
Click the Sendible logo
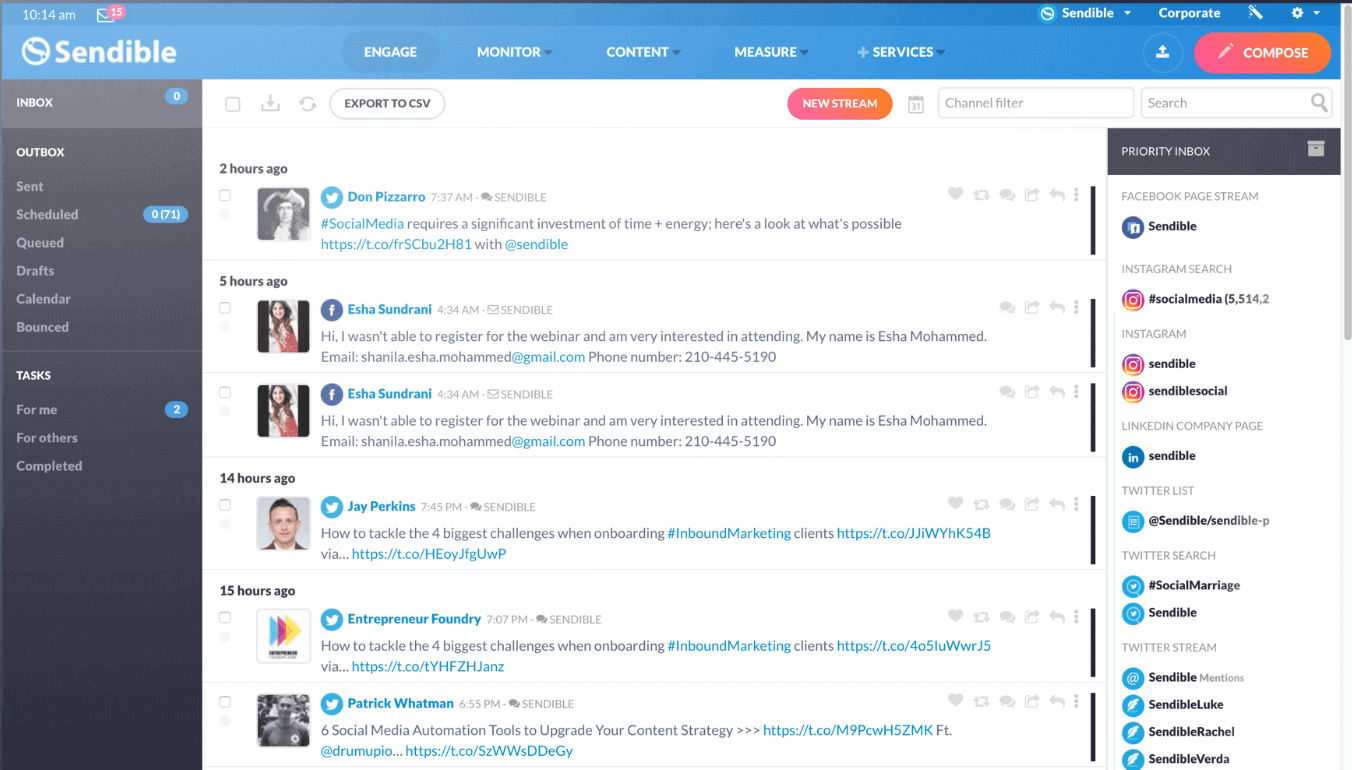[99, 51]
